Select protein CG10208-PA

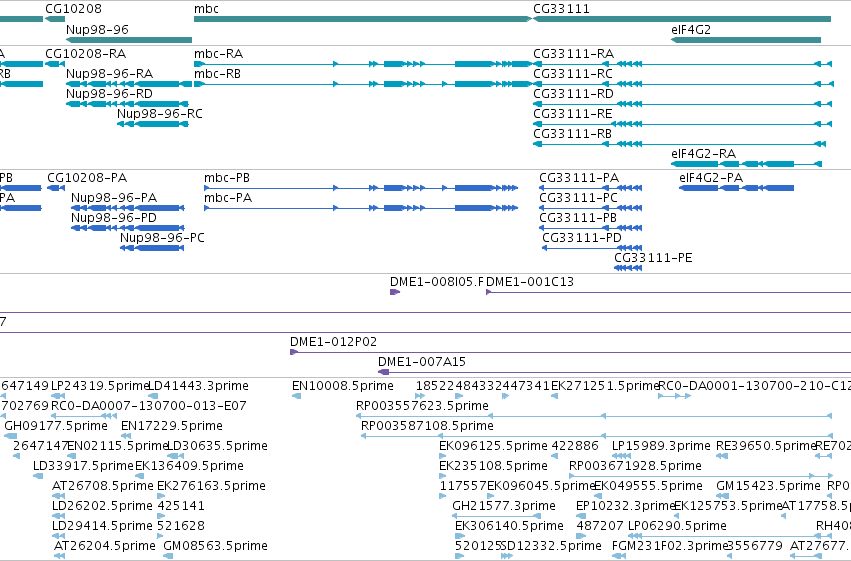click(x=56, y=188)
